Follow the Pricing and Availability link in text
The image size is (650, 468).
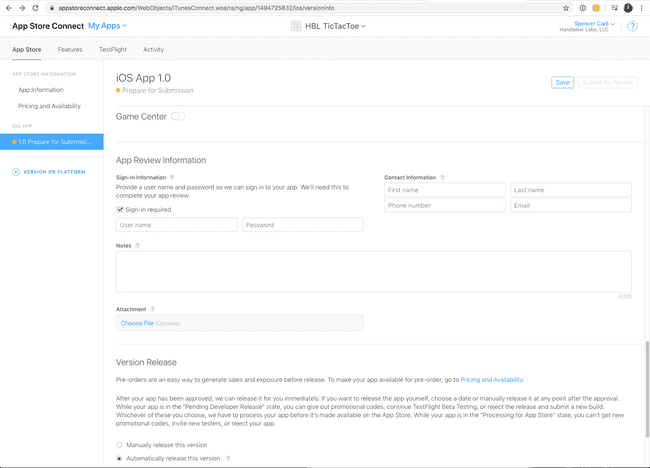(x=492, y=380)
